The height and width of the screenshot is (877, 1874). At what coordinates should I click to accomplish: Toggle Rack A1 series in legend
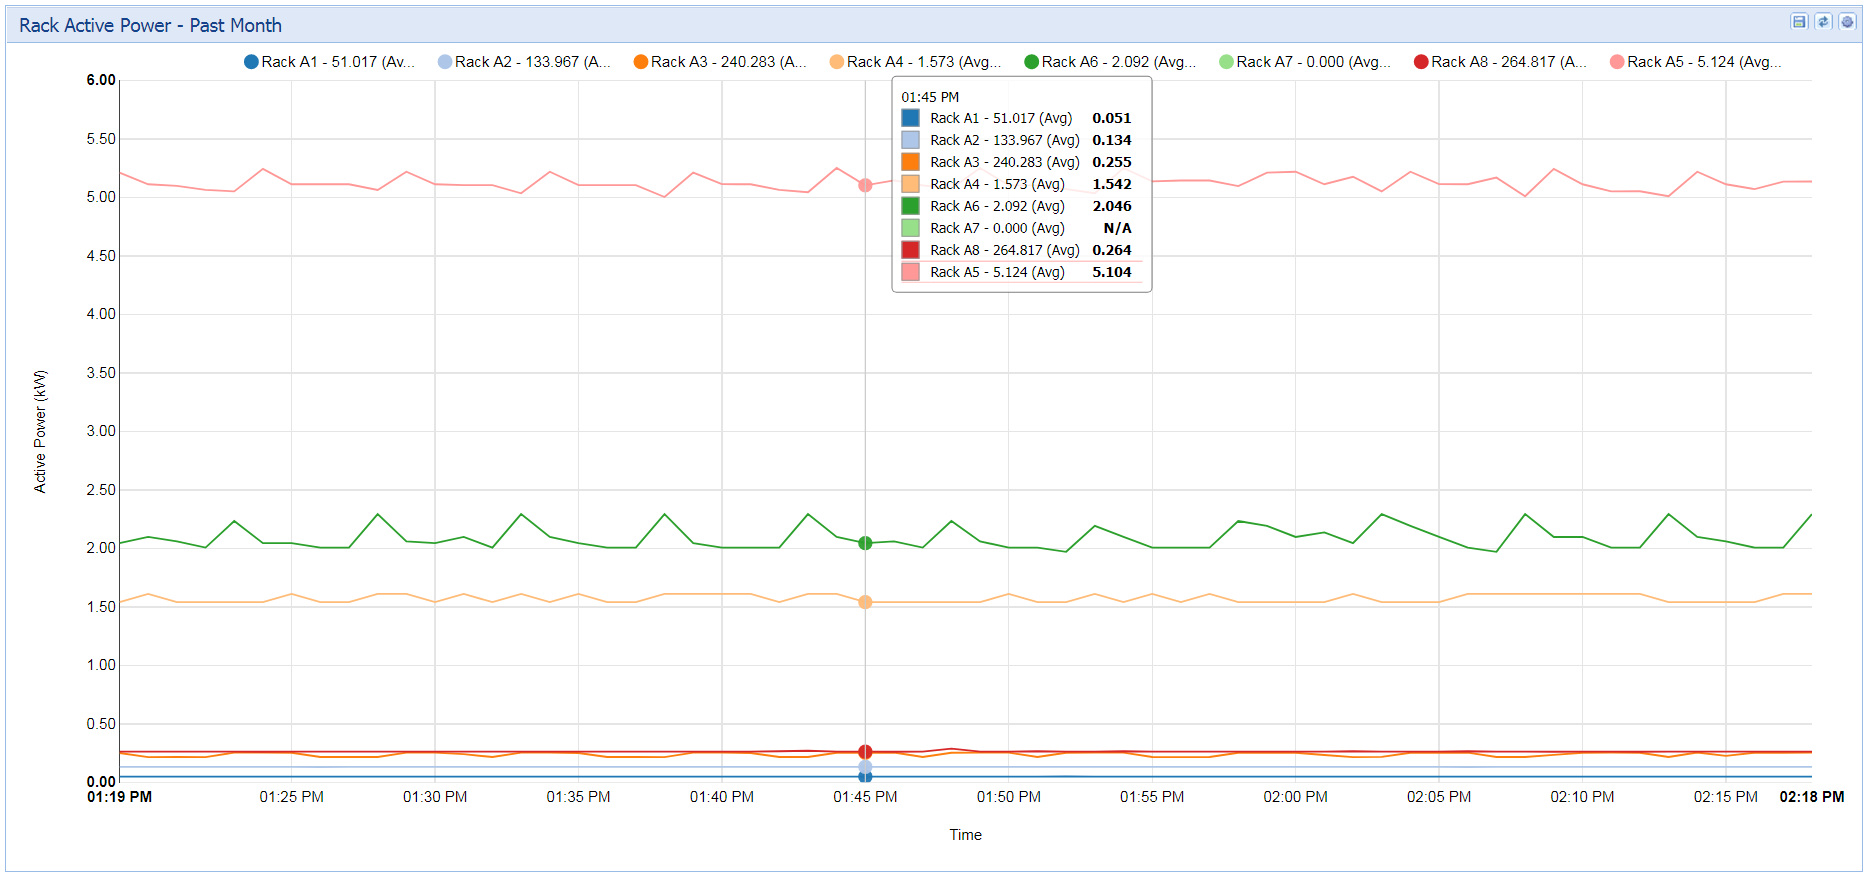pyautogui.click(x=330, y=62)
